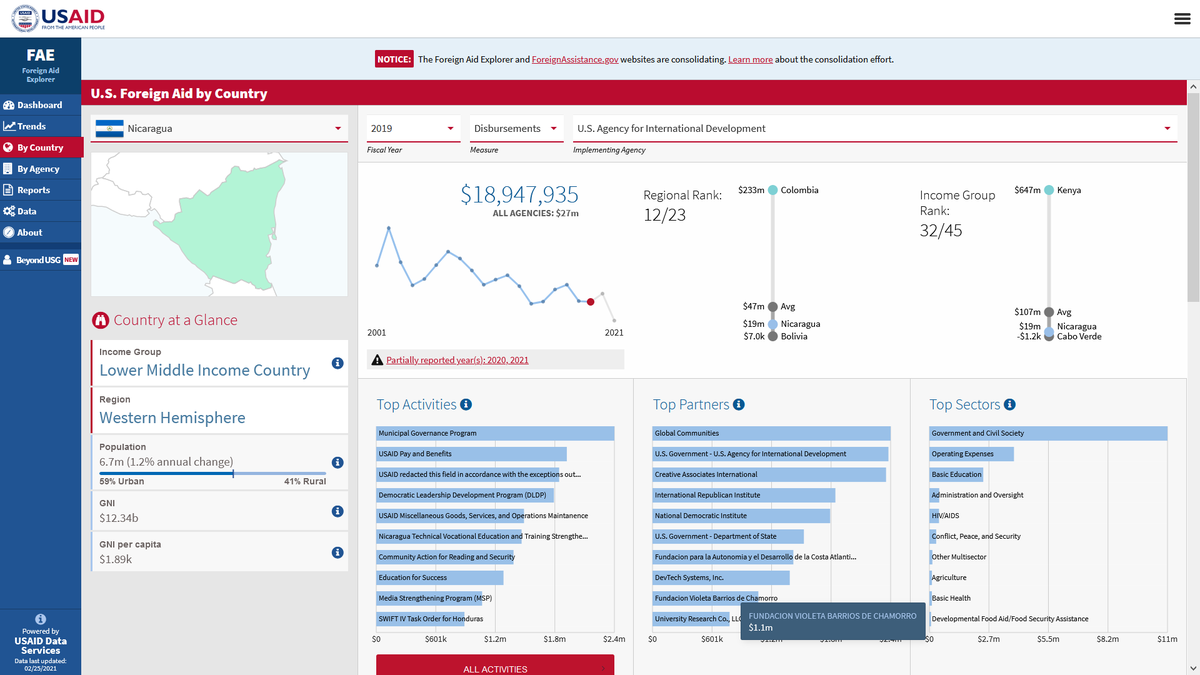Click the Agriculture sector row
The width and height of the screenshot is (1200, 675).
(x=949, y=578)
